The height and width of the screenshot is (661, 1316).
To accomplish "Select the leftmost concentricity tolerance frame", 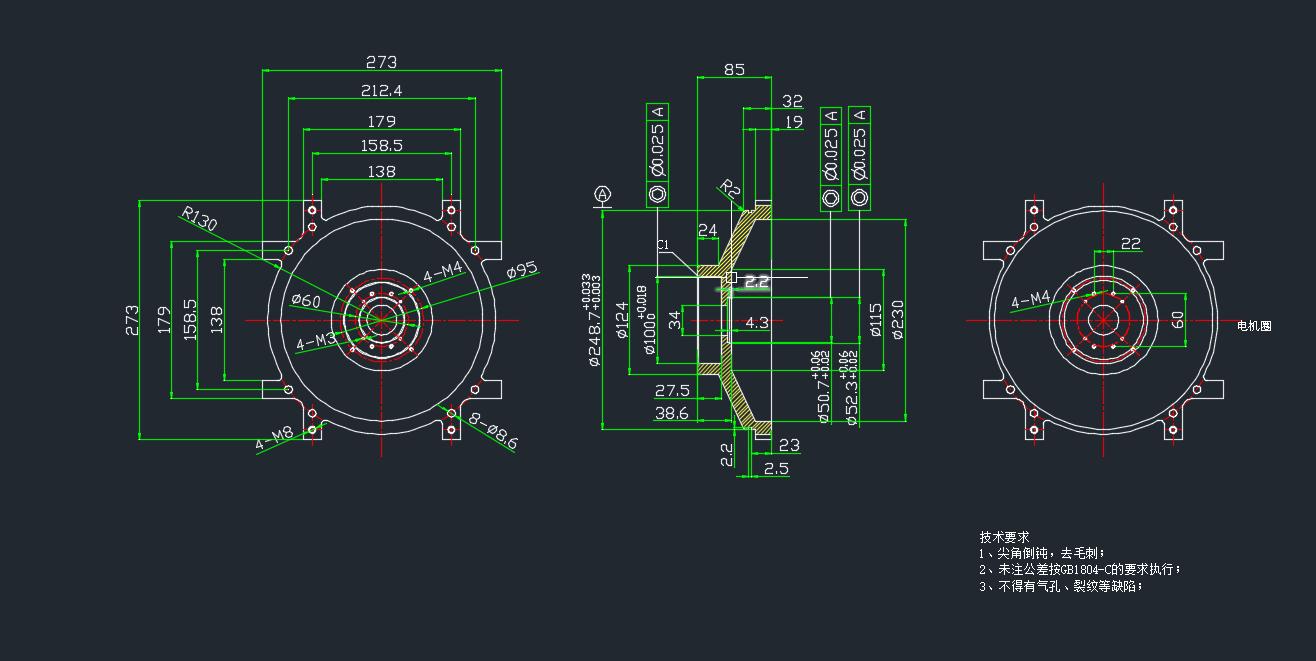I will tap(658, 155).
